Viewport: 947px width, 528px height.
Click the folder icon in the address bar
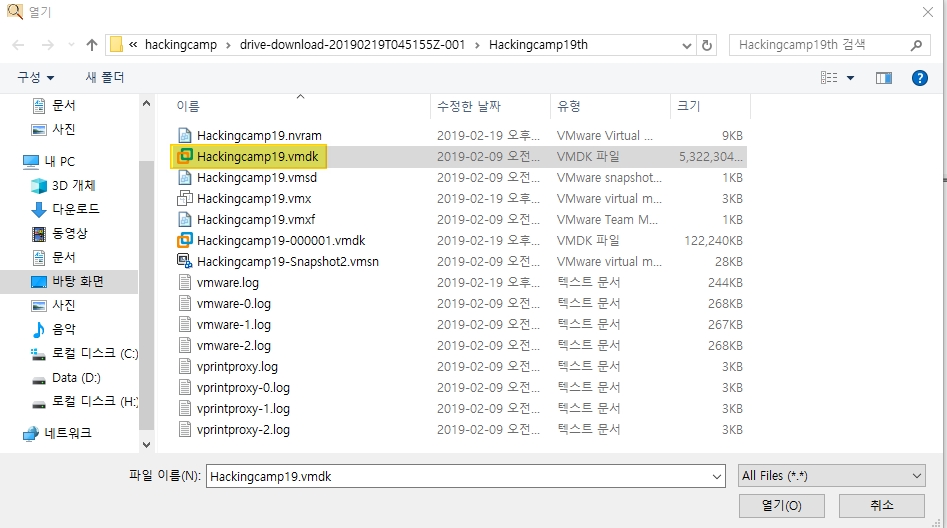116,45
